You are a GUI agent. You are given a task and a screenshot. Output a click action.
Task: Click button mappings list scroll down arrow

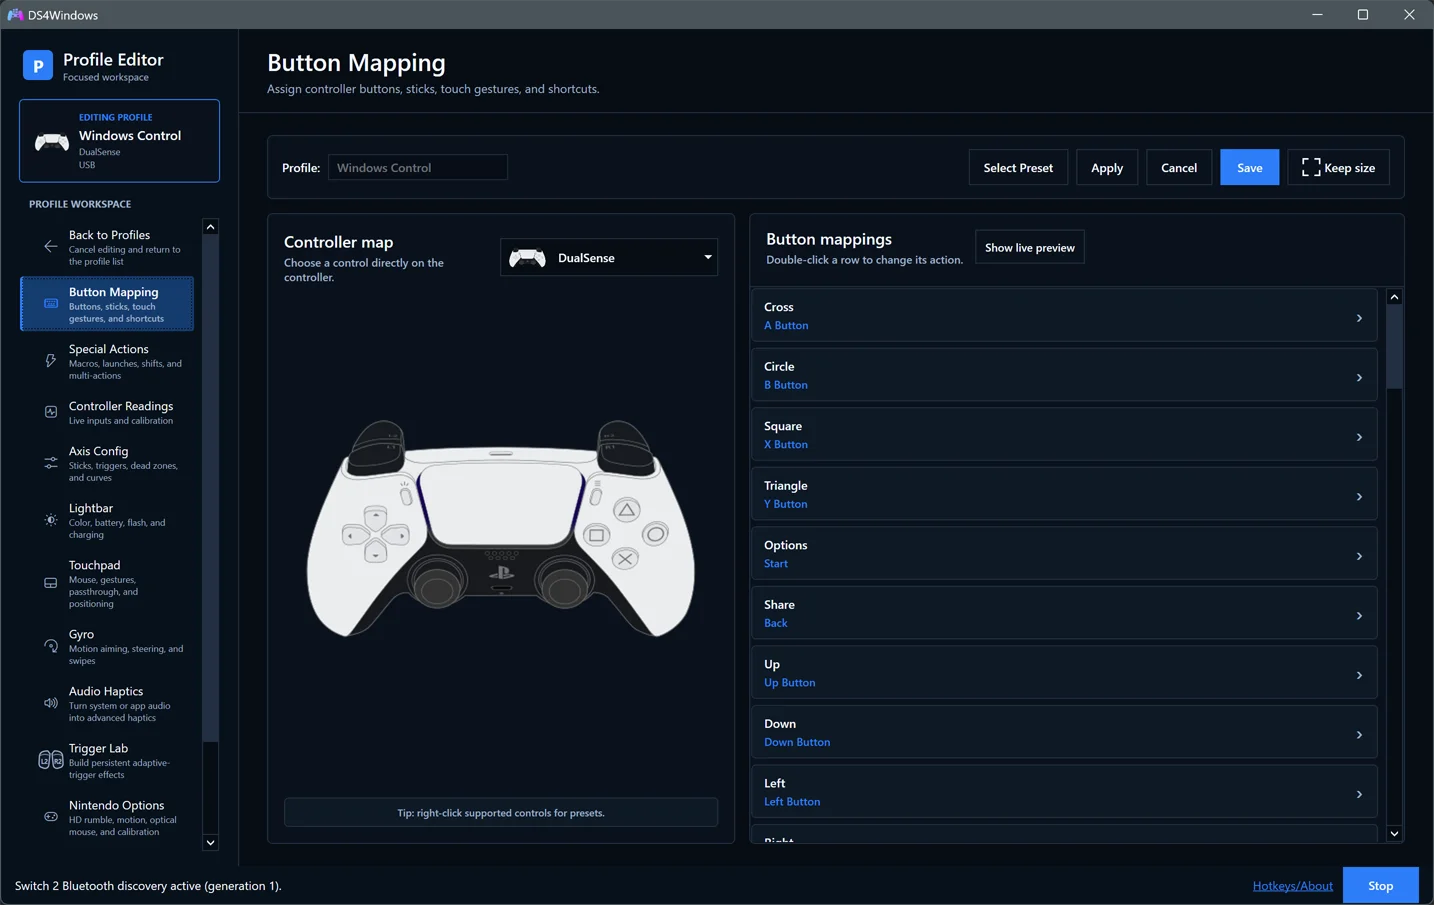pyautogui.click(x=1394, y=834)
